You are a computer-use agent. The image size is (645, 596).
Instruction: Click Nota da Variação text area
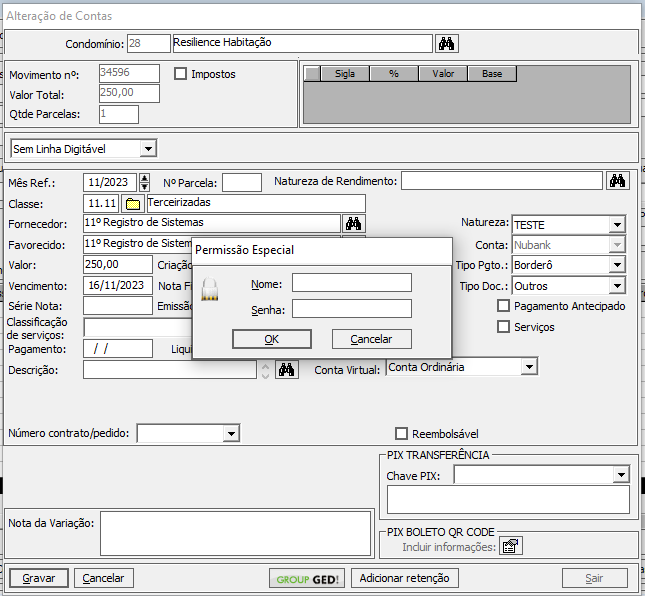(x=236, y=533)
